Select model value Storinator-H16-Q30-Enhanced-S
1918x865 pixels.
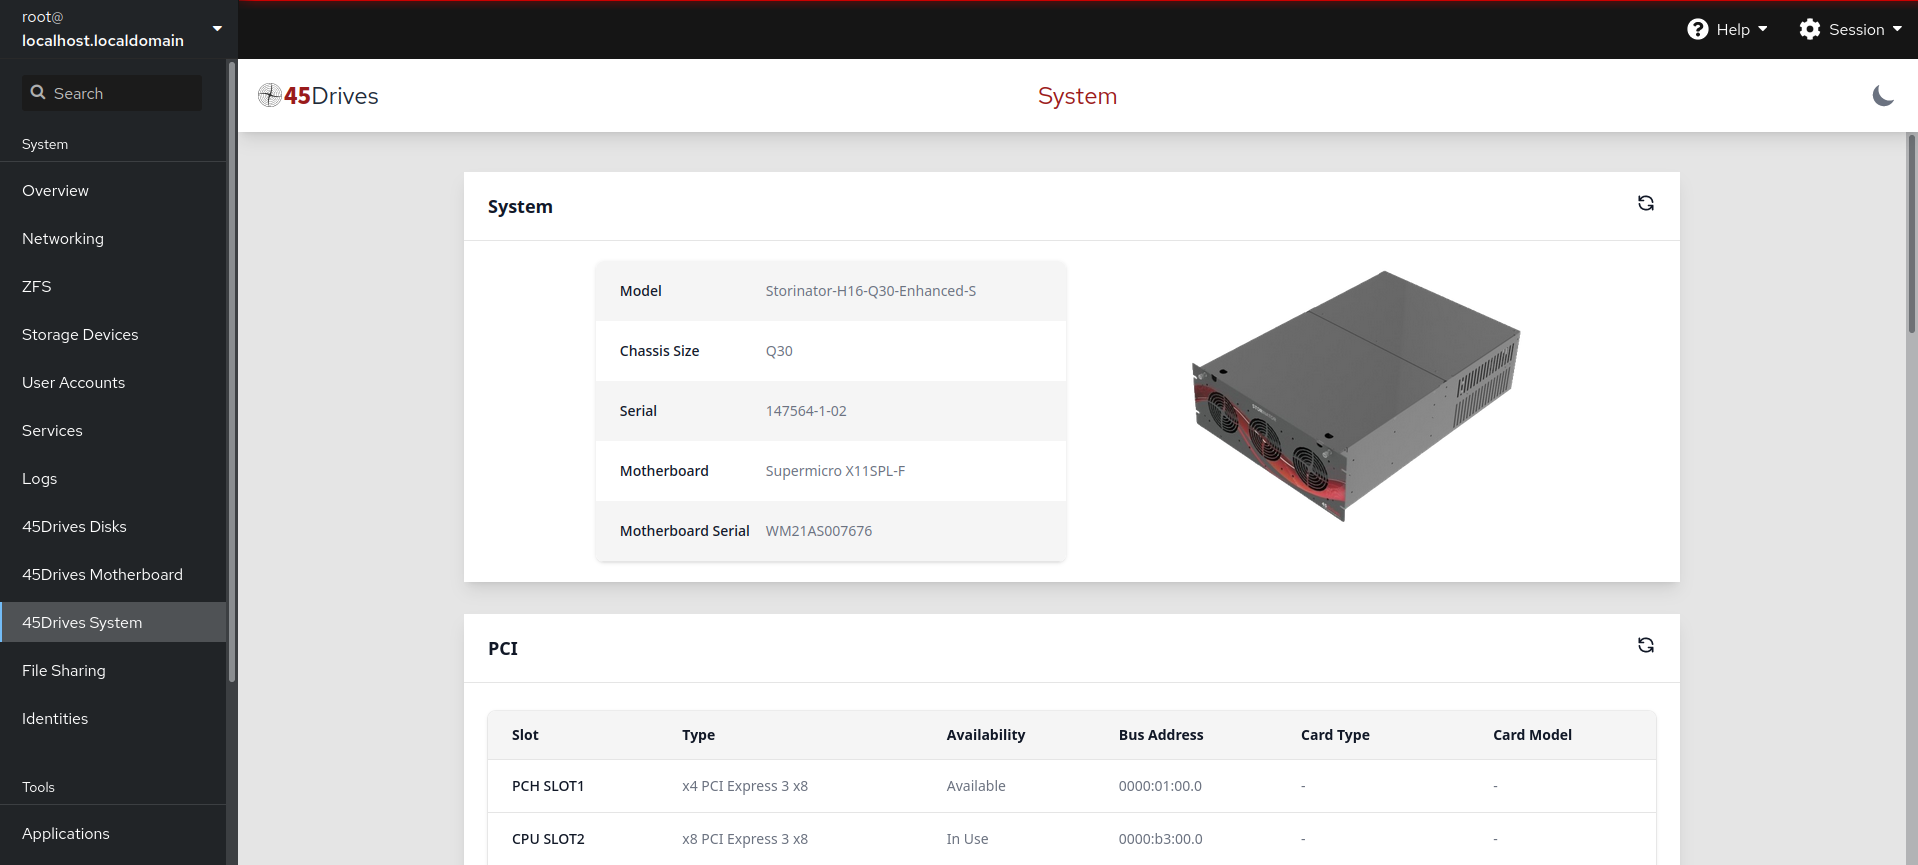click(870, 291)
